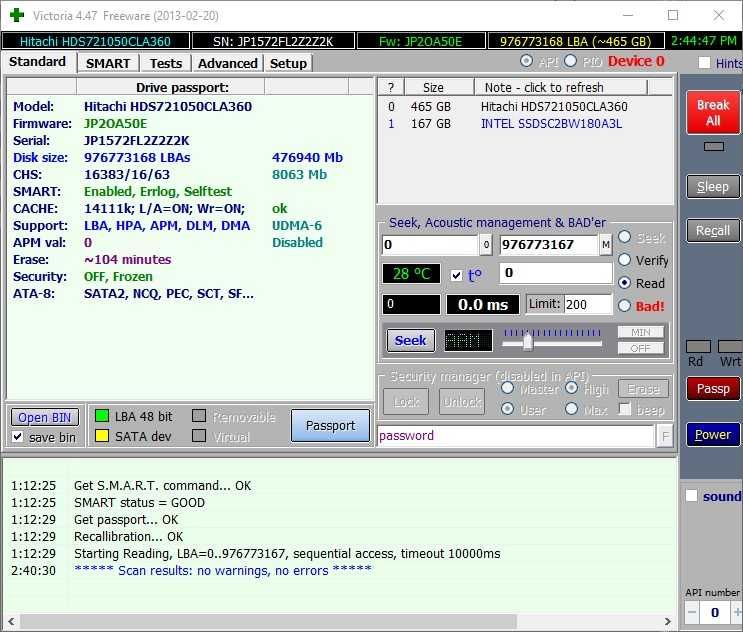
Task: Click the green cross Victoria app icon
Action: (x=17, y=15)
